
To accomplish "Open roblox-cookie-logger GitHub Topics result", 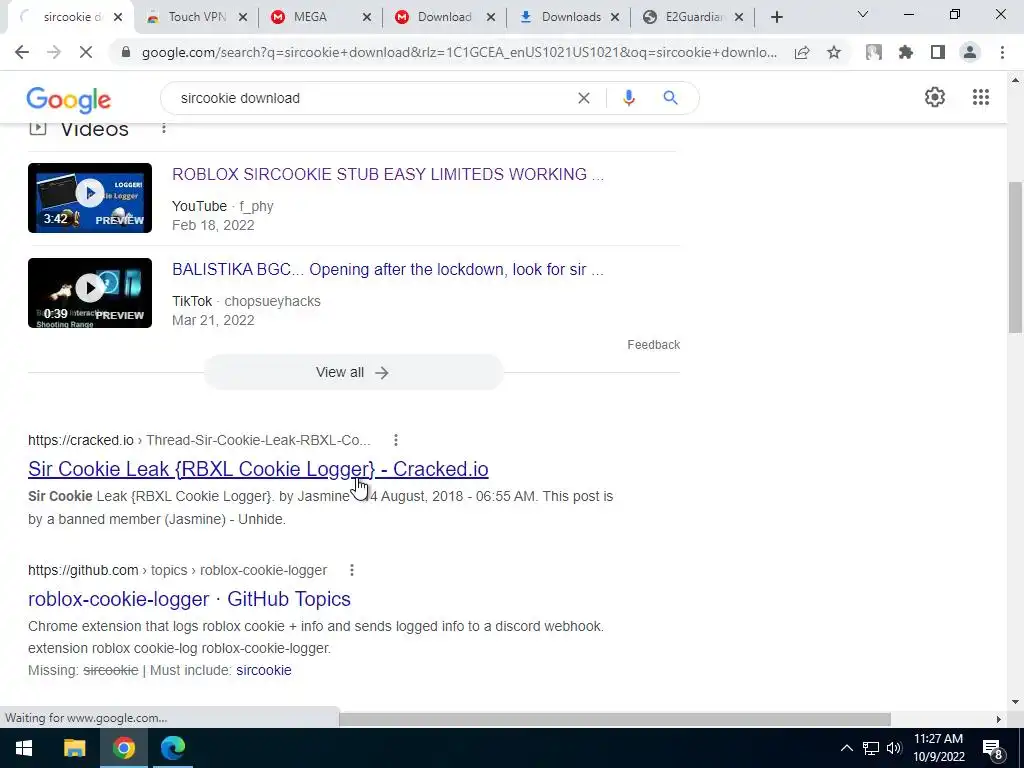I will click(189, 599).
